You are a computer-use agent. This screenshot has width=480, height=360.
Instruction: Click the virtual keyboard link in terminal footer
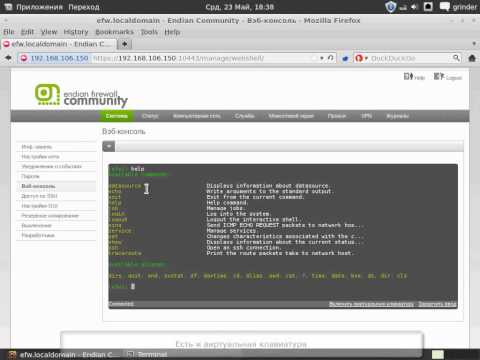371,304
